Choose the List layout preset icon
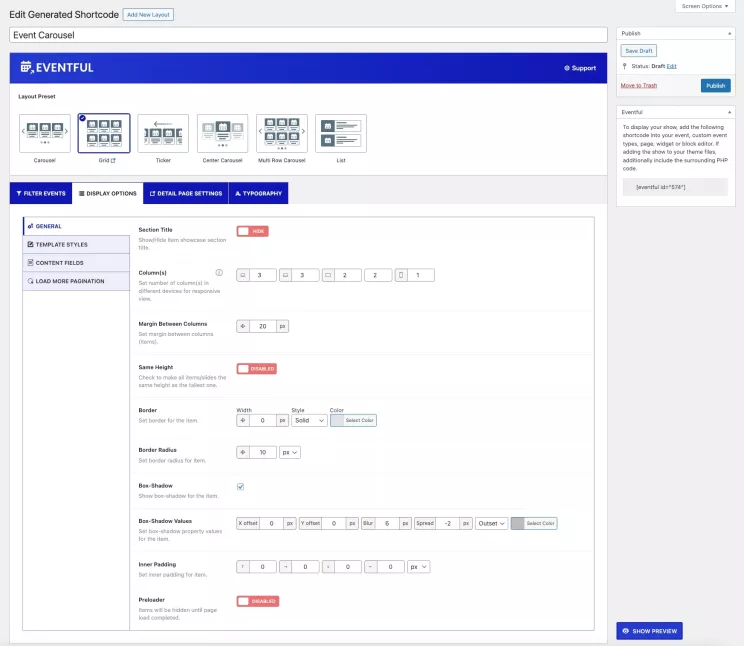744x646 pixels. click(x=341, y=133)
